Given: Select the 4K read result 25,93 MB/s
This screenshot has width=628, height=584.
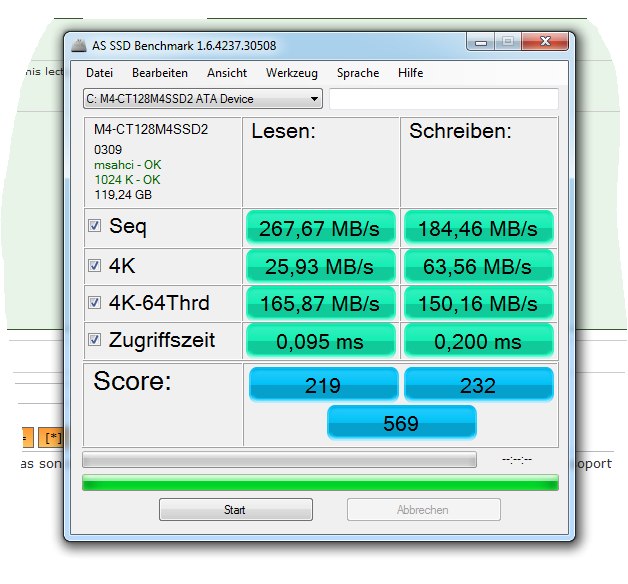Looking at the screenshot, I should tap(321, 266).
